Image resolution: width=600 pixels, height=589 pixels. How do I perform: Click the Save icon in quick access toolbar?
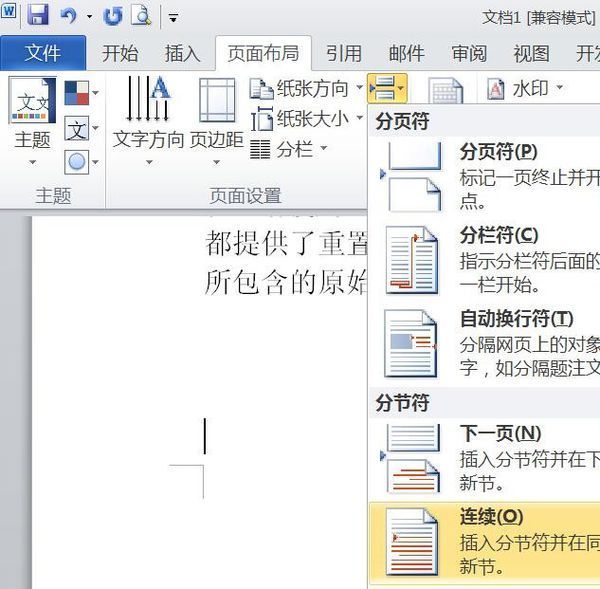38,15
